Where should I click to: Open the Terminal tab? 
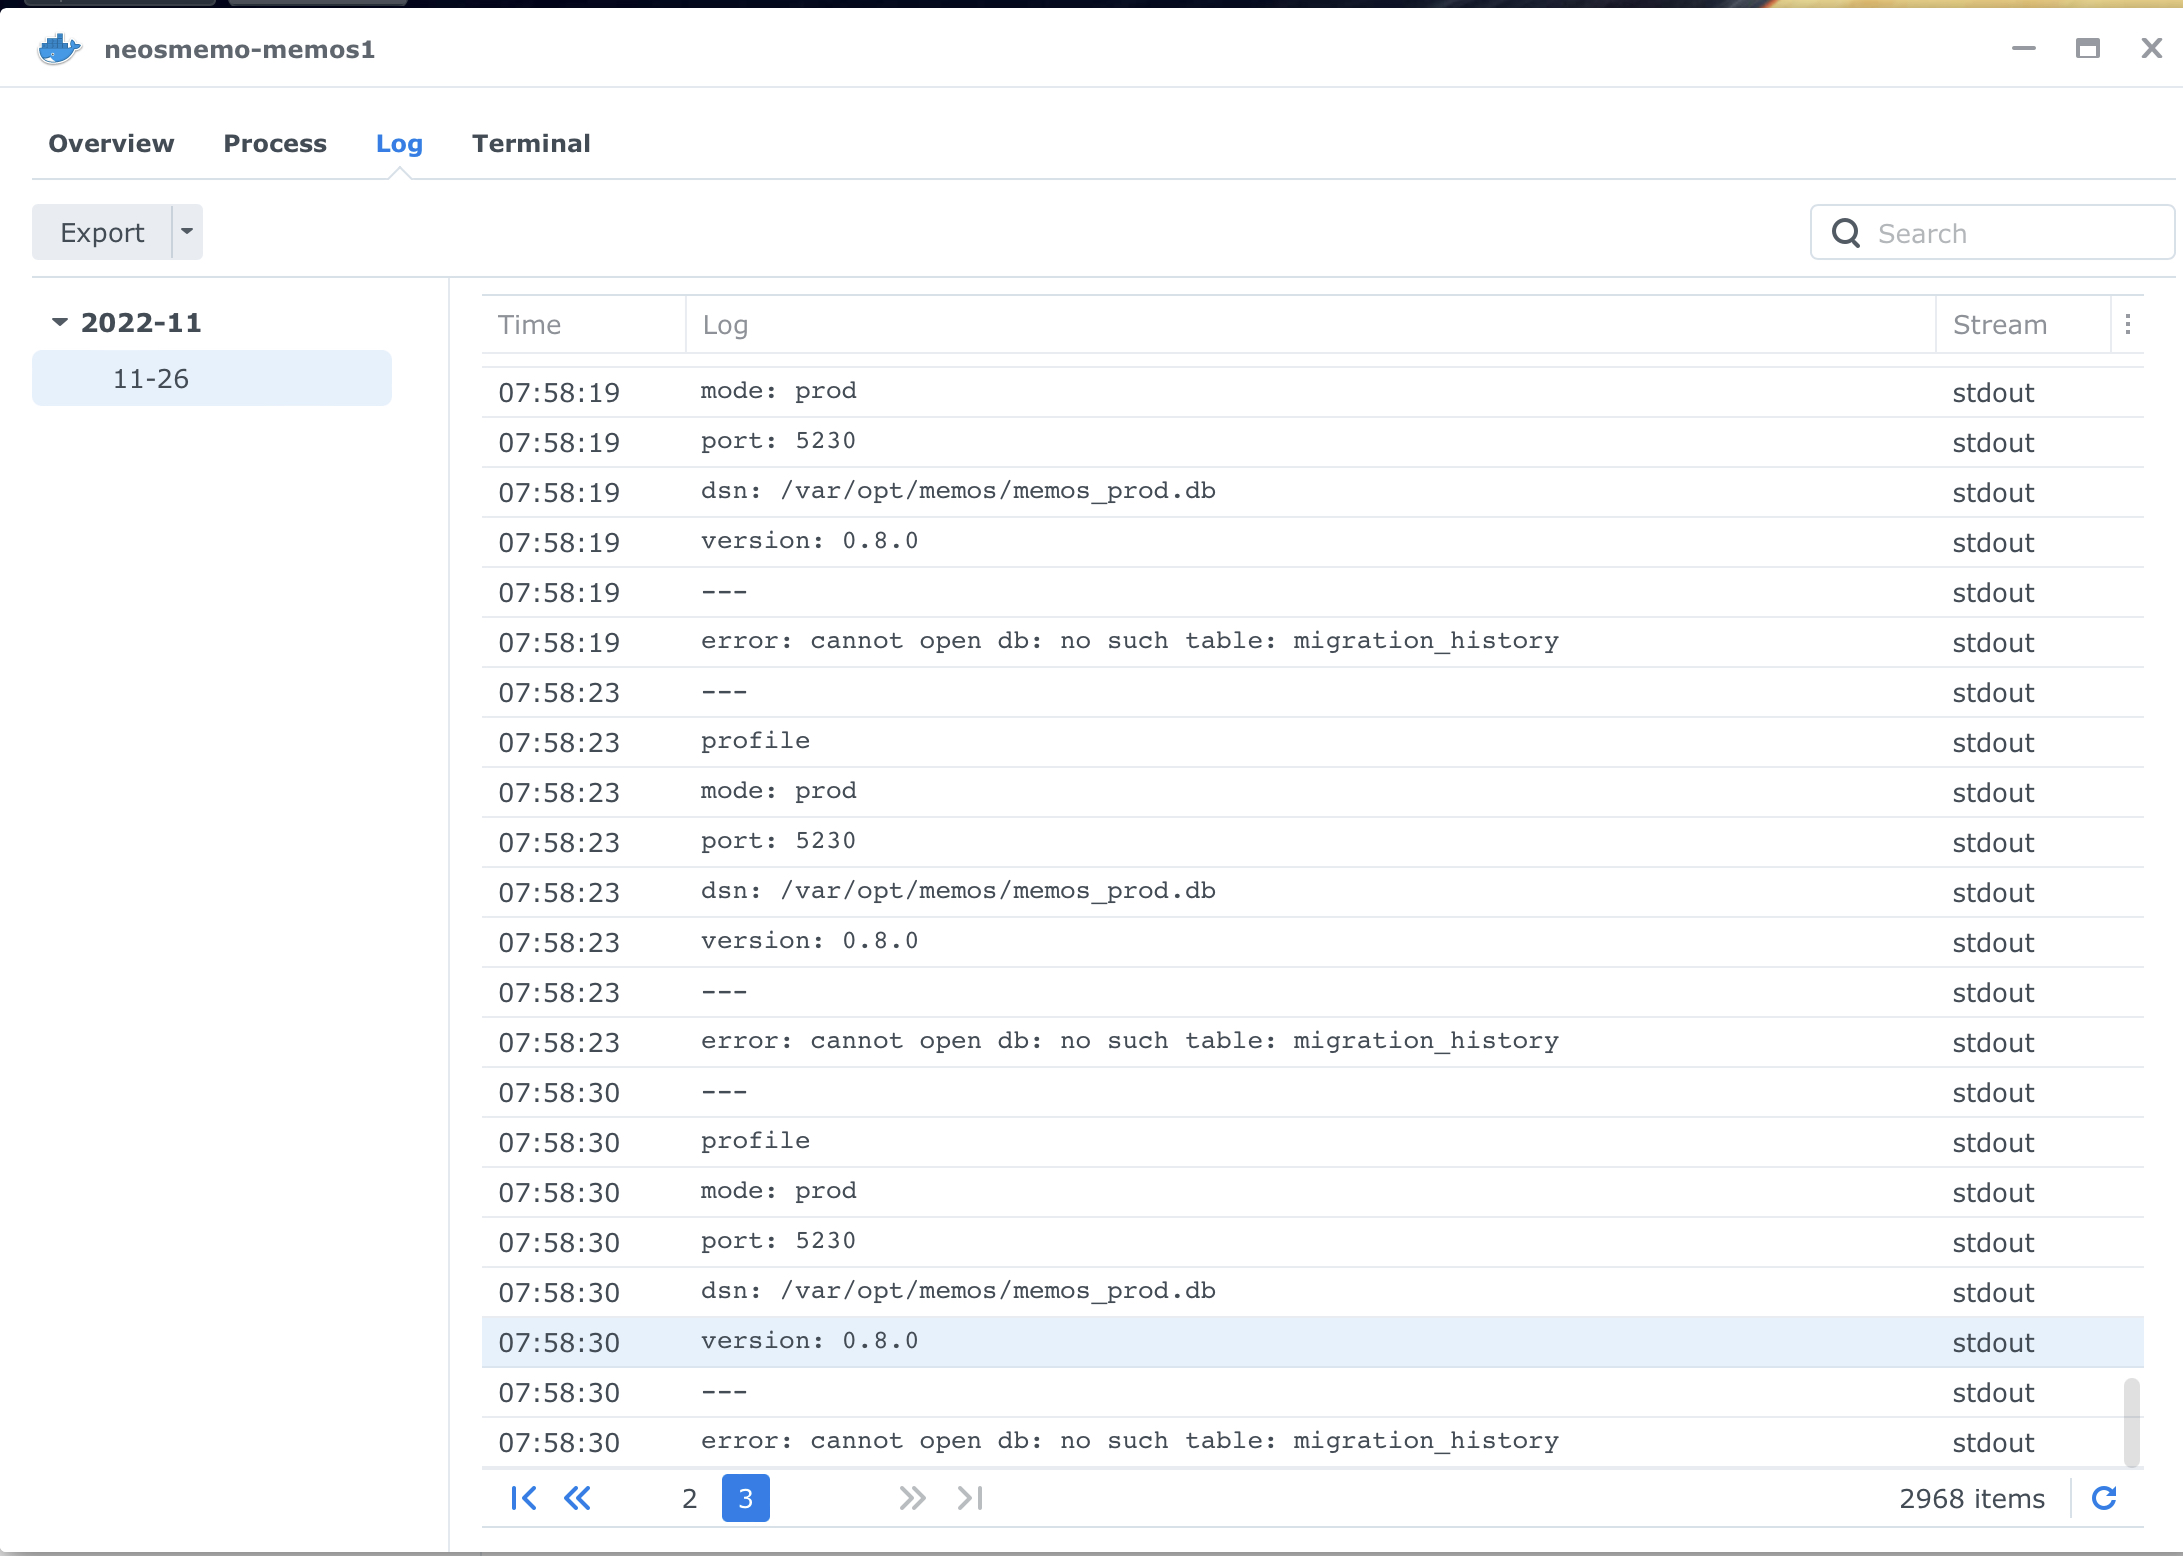(x=531, y=143)
